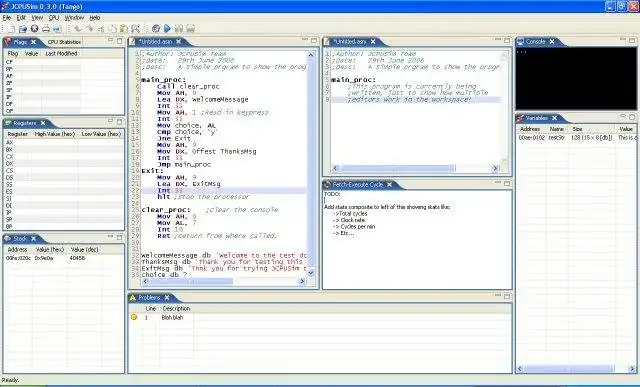Viewport: 640px width, 387px height.
Task: Click the greyed Stop toolbar icon
Action: pyautogui.click(x=190, y=29)
